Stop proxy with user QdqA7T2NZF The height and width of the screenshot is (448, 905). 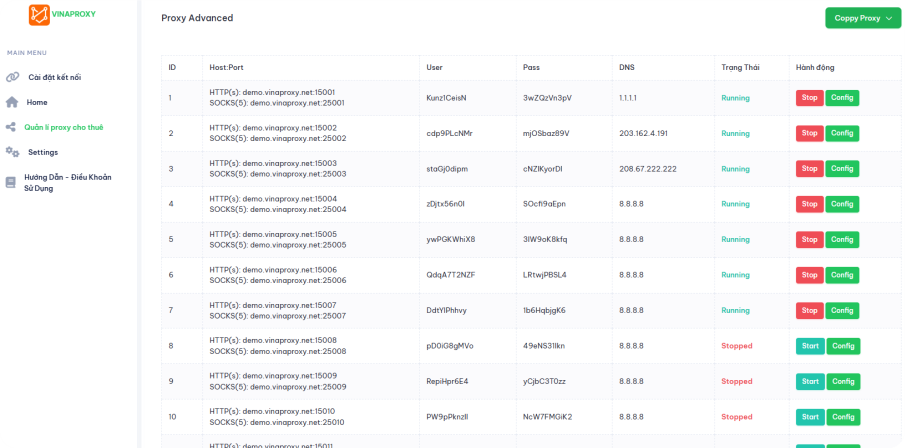point(810,275)
